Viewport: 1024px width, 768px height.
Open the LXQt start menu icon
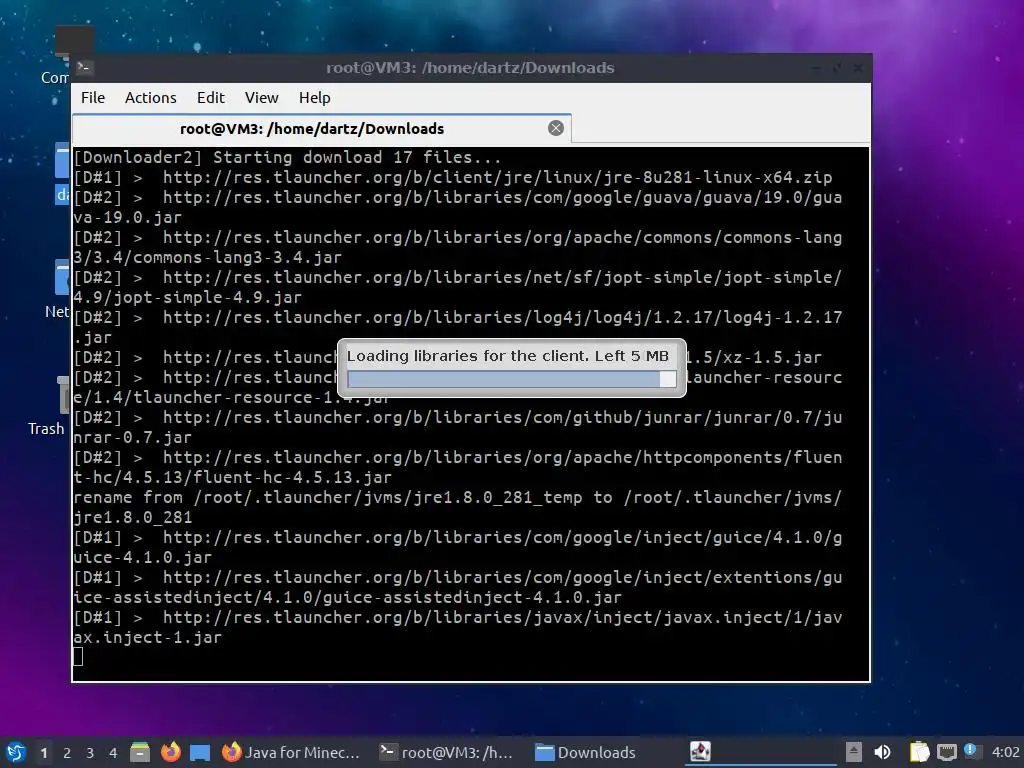click(x=16, y=752)
